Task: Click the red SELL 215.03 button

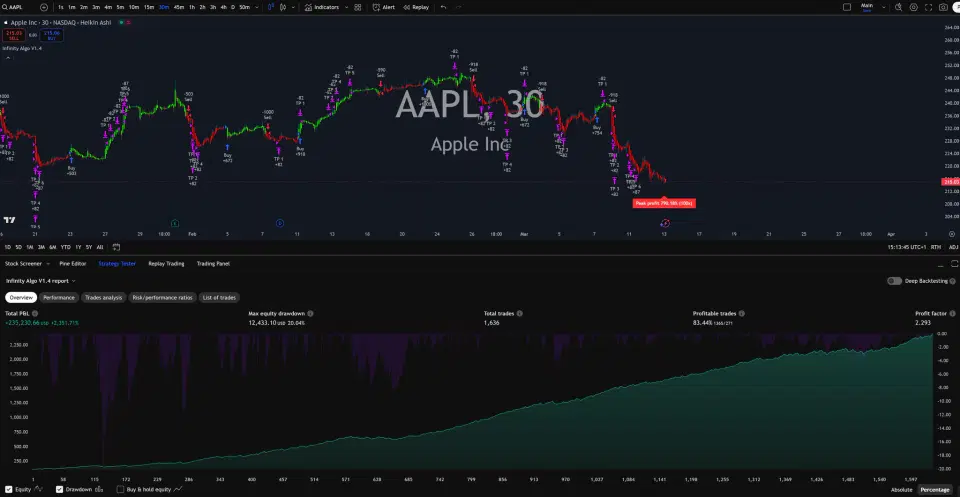Action: tap(13, 35)
